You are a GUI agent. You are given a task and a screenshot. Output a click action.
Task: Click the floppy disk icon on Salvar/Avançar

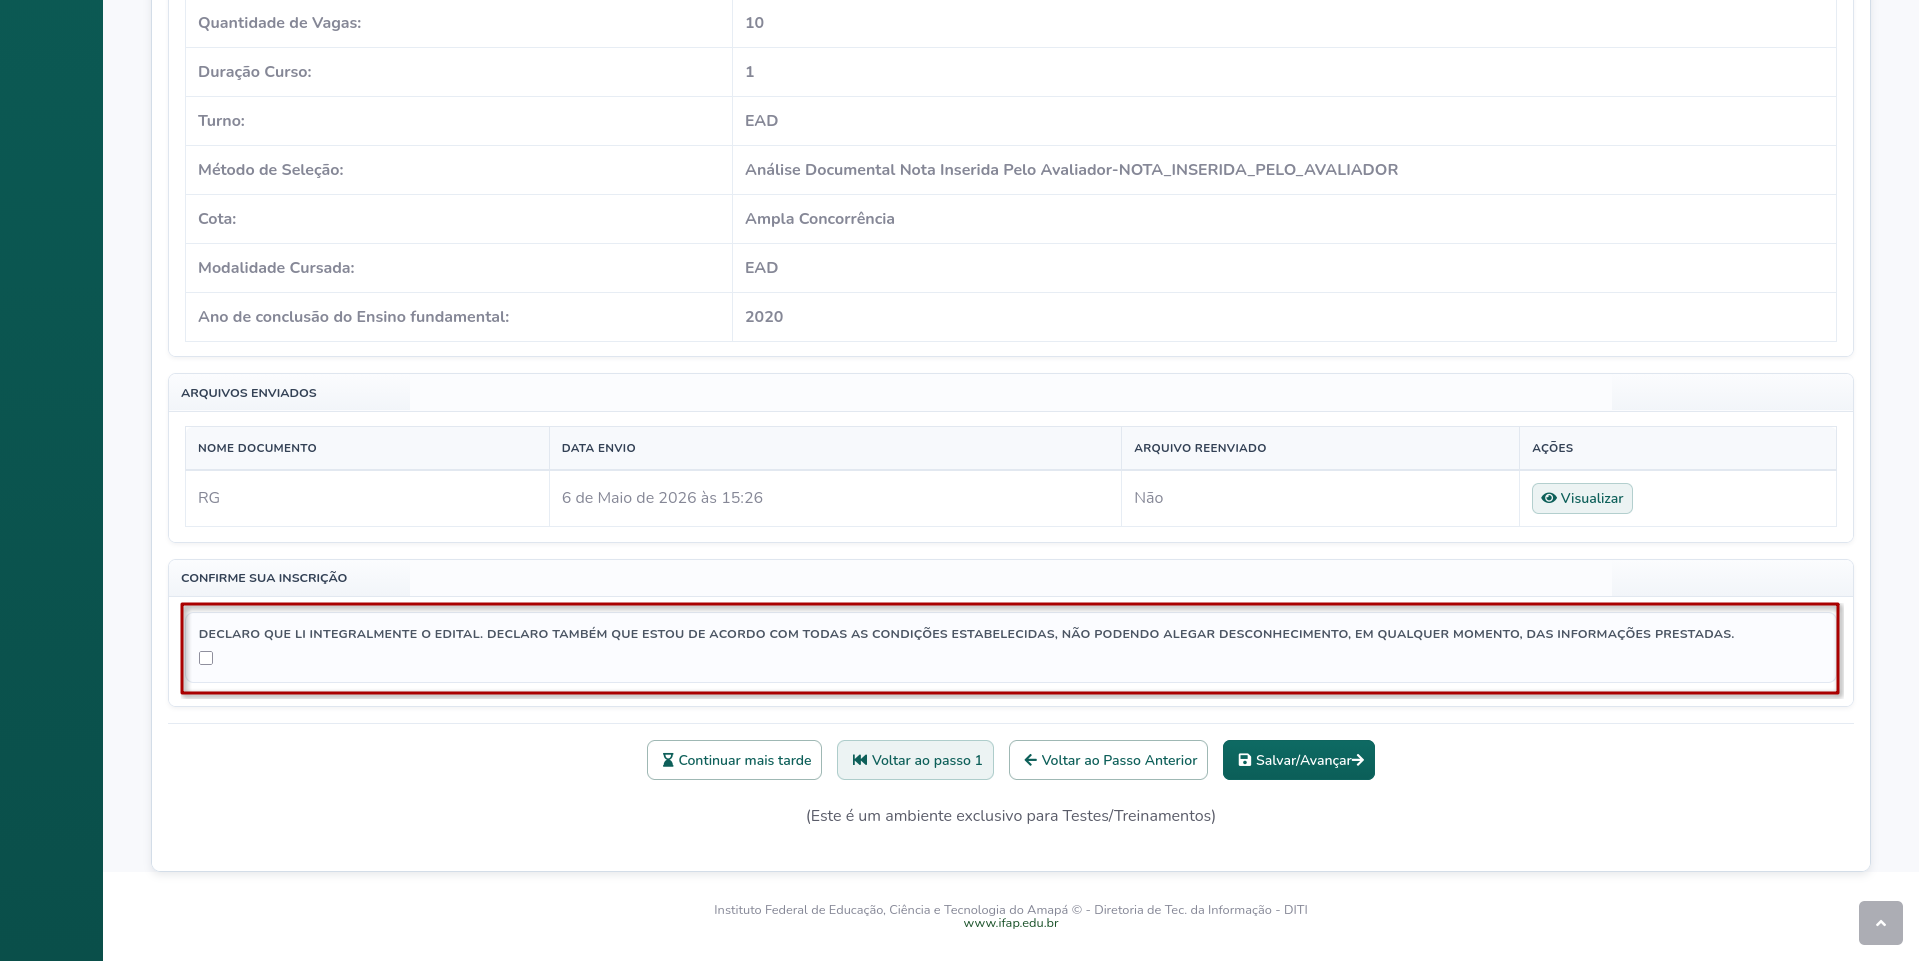pos(1245,760)
